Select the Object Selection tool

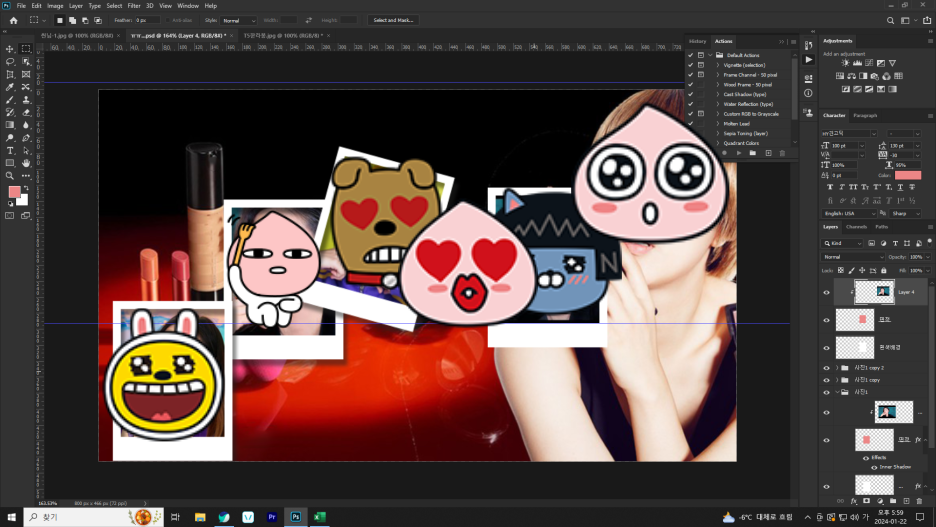[26, 61]
